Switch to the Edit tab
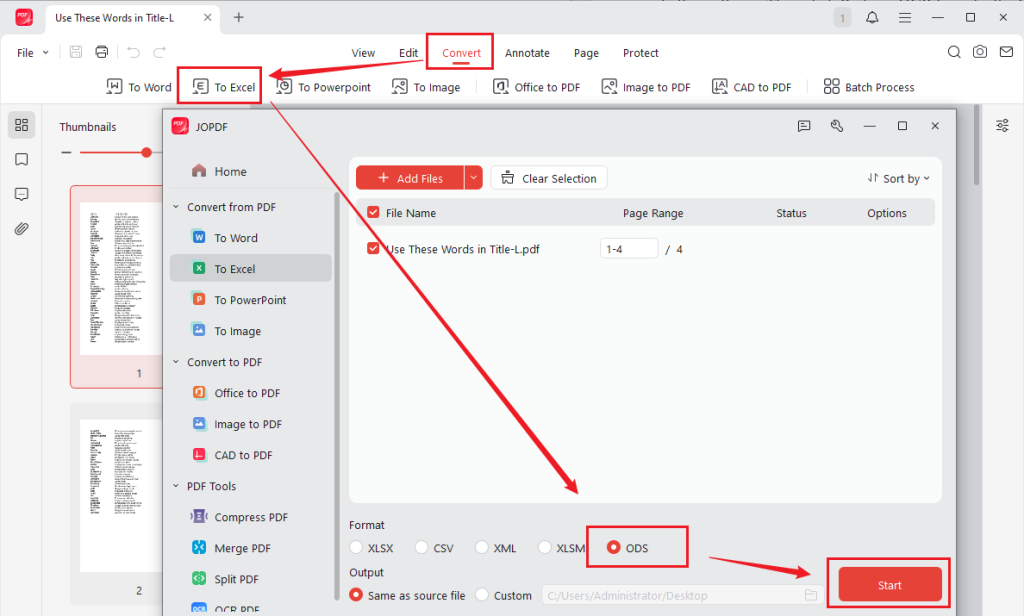Image resolution: width=1024 pixels, height=616 pixels. pyautogui.click(x=408, y=53)
